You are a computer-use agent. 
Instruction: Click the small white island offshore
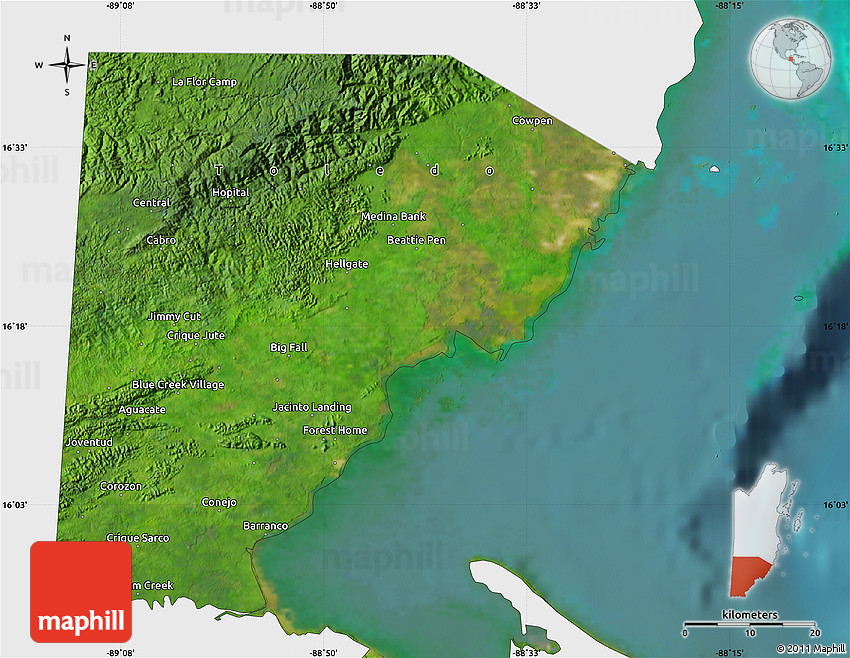point(715,169)
